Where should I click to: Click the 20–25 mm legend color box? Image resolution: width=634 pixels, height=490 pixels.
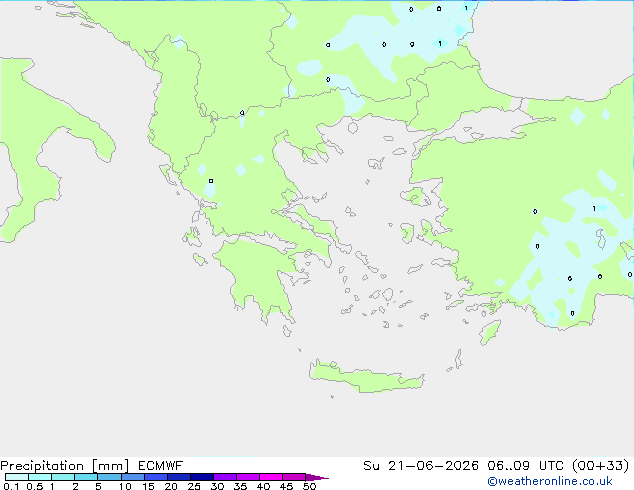179,477
